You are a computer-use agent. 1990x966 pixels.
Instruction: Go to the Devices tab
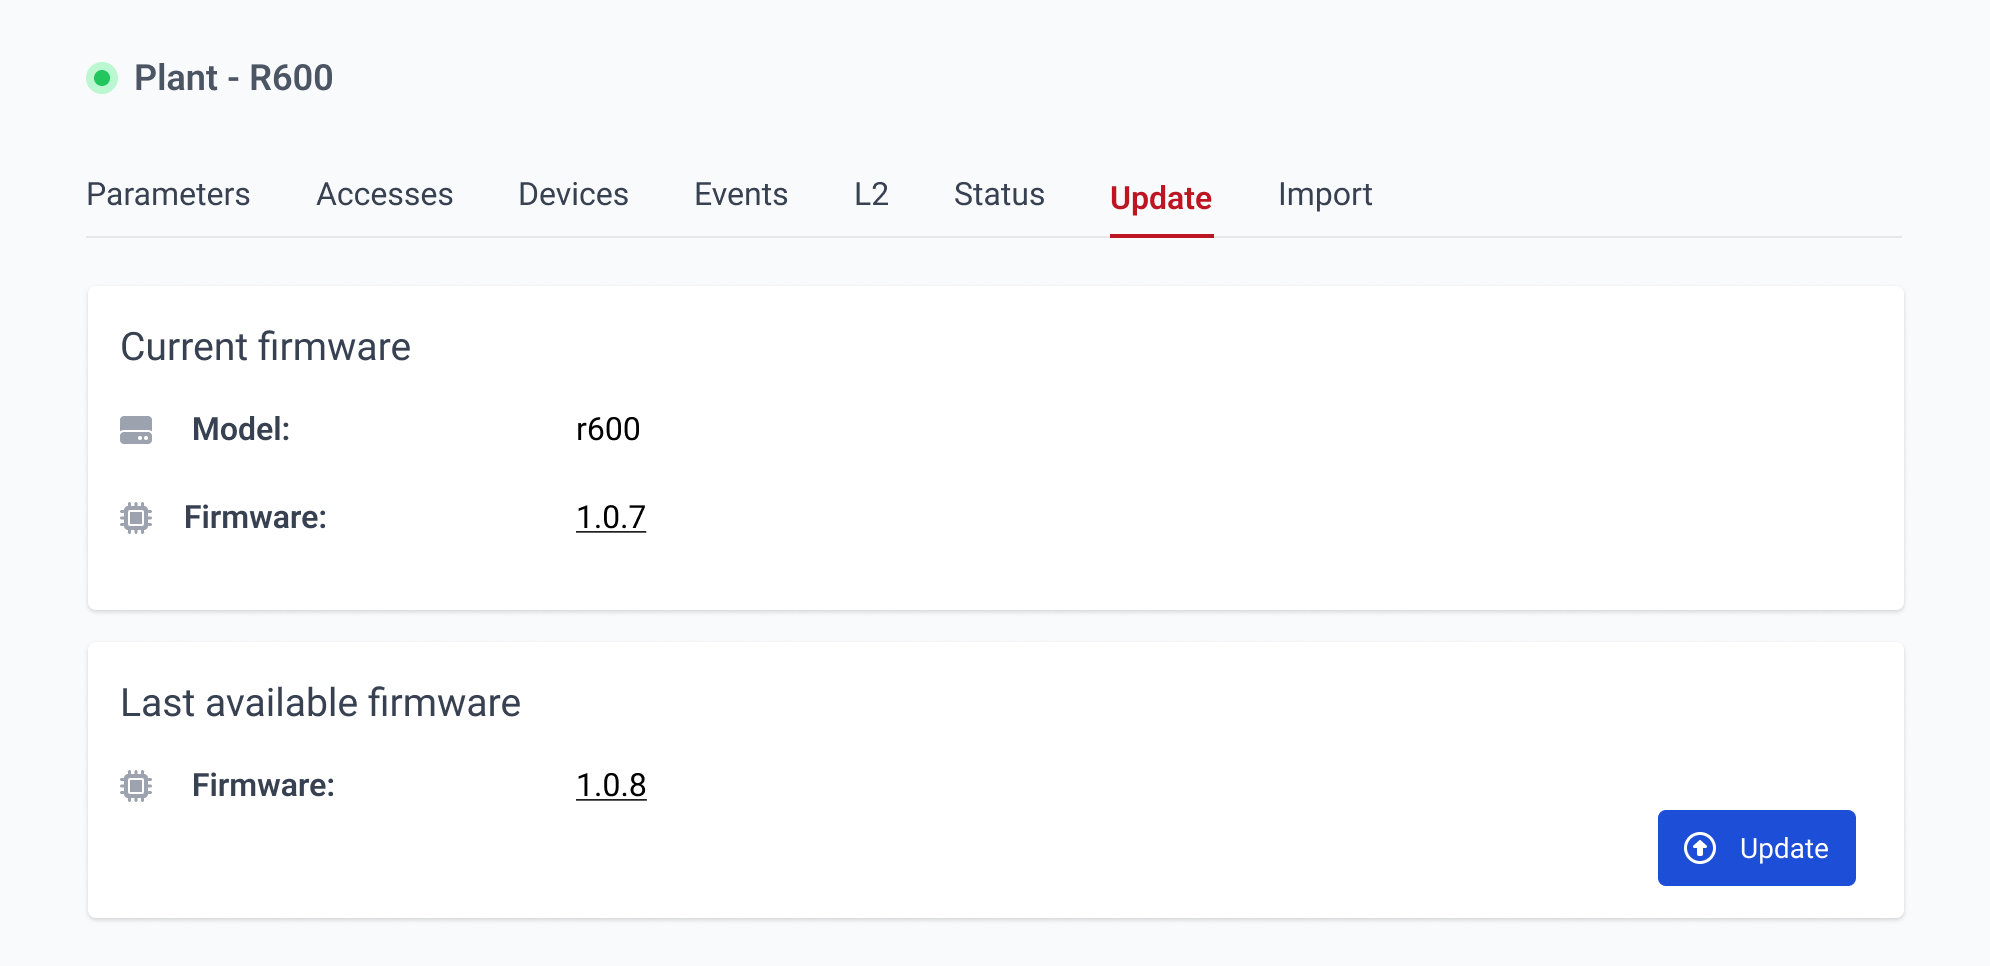point(573,194)
